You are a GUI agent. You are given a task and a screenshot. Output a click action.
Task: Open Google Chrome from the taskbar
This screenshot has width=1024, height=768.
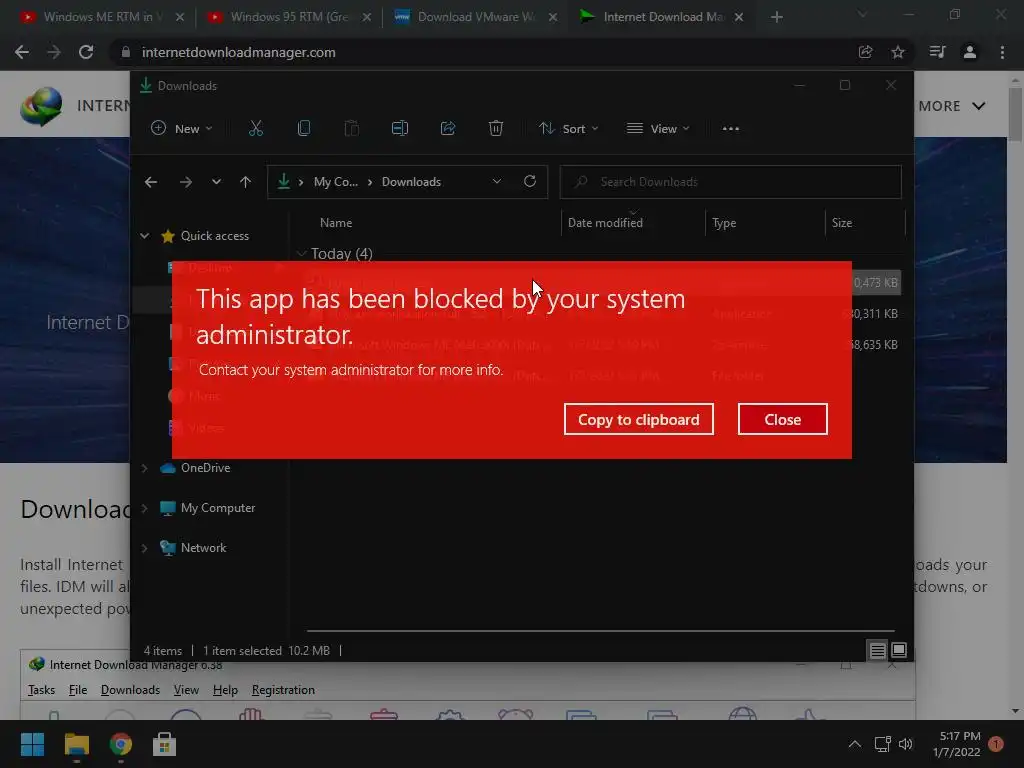click(x=121, y=744)
